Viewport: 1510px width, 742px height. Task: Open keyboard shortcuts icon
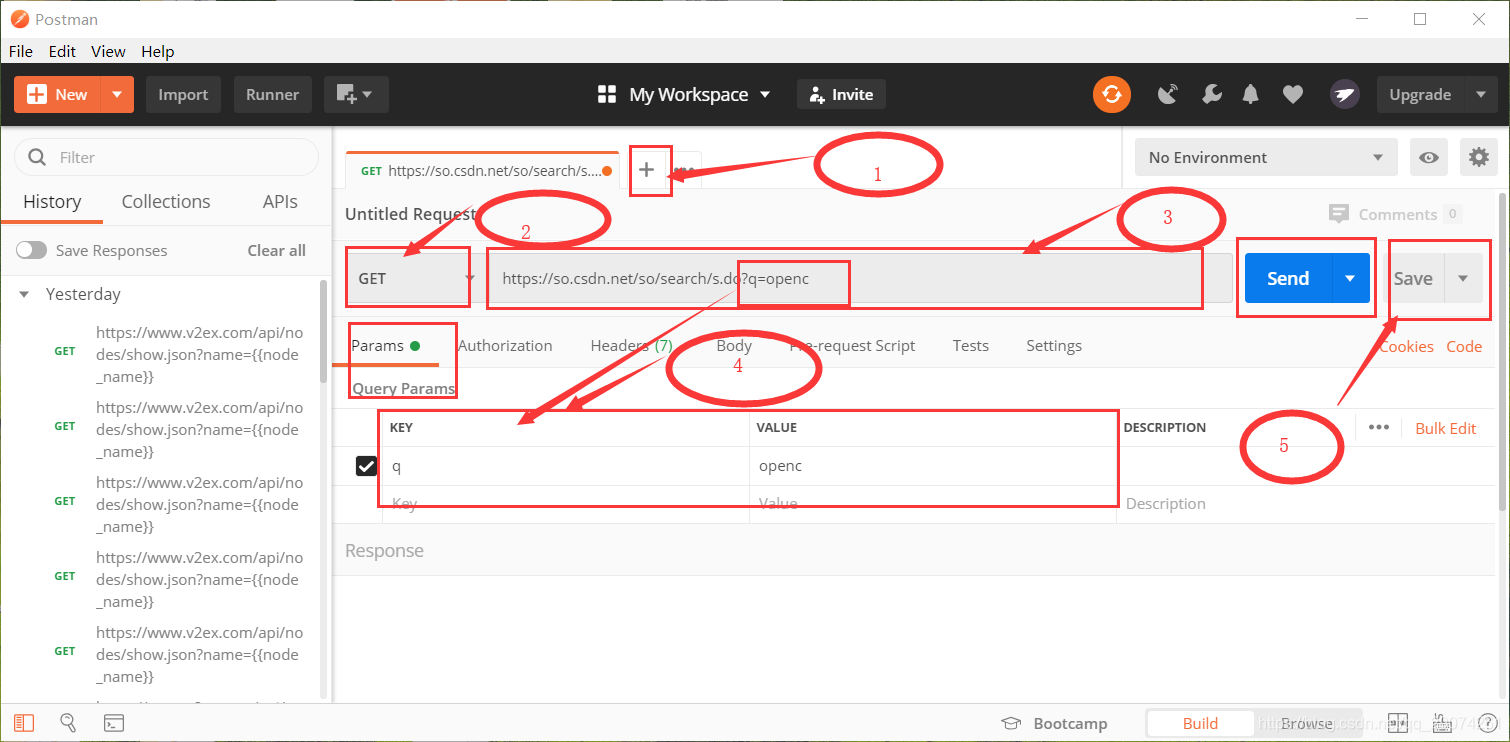(x=1442, y=723)
